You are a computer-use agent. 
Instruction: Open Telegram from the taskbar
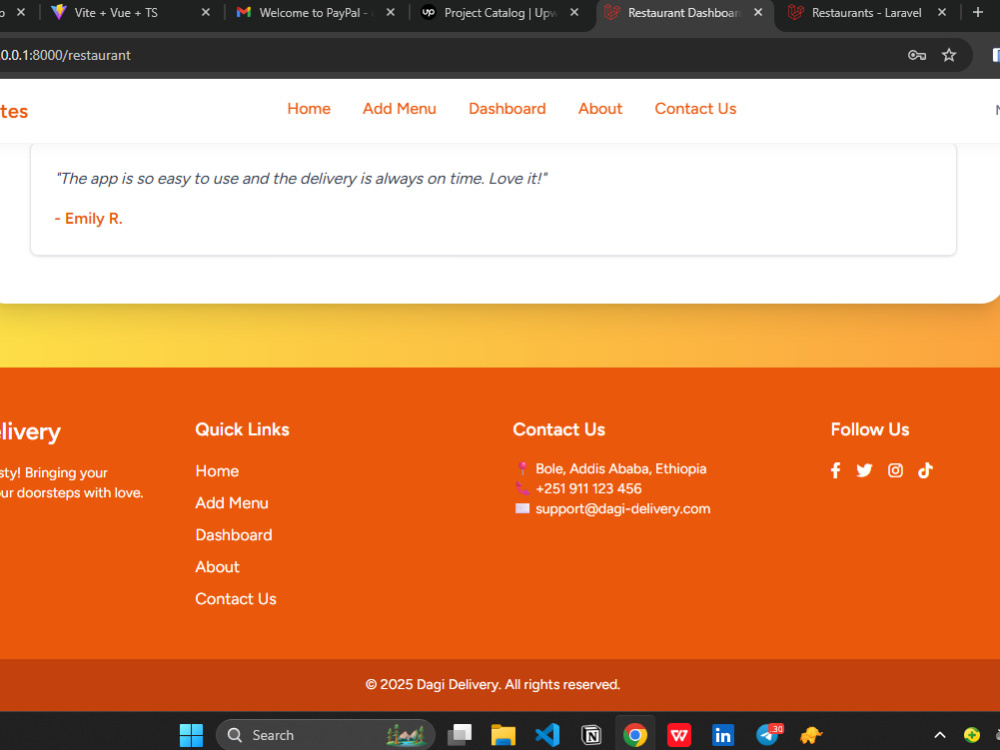tap(767, 735)
